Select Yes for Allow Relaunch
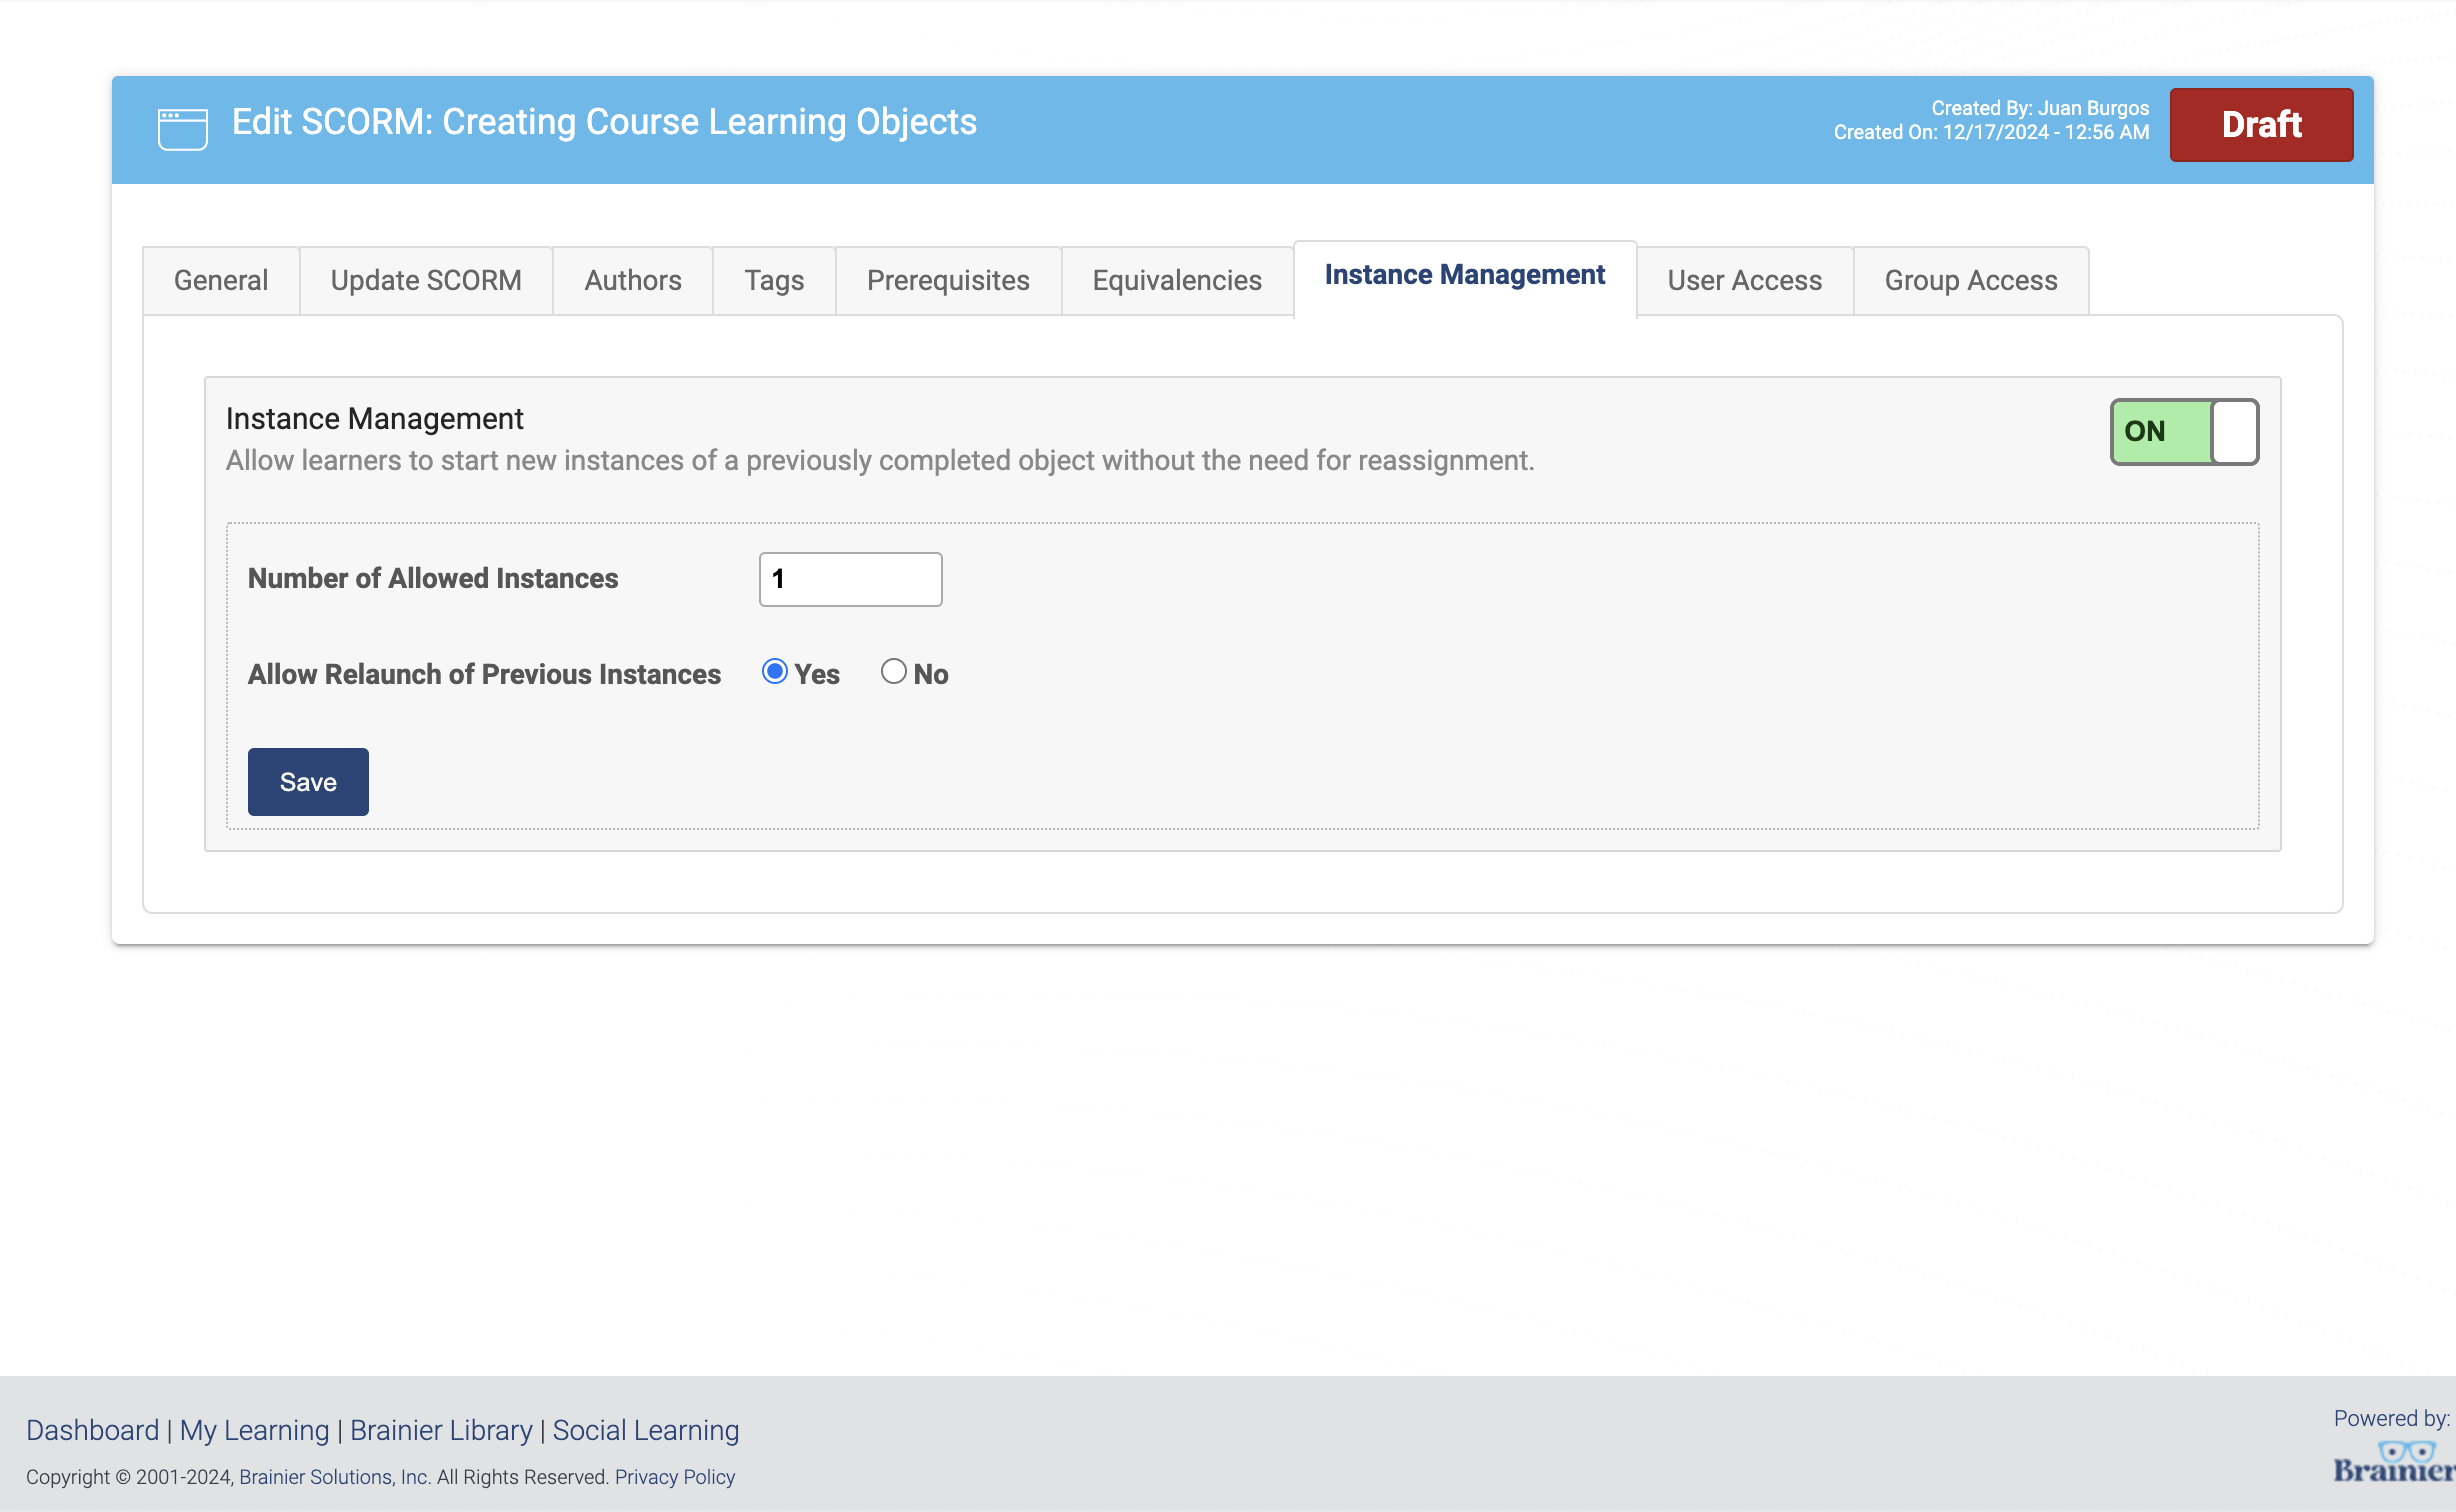 (774, 672)
